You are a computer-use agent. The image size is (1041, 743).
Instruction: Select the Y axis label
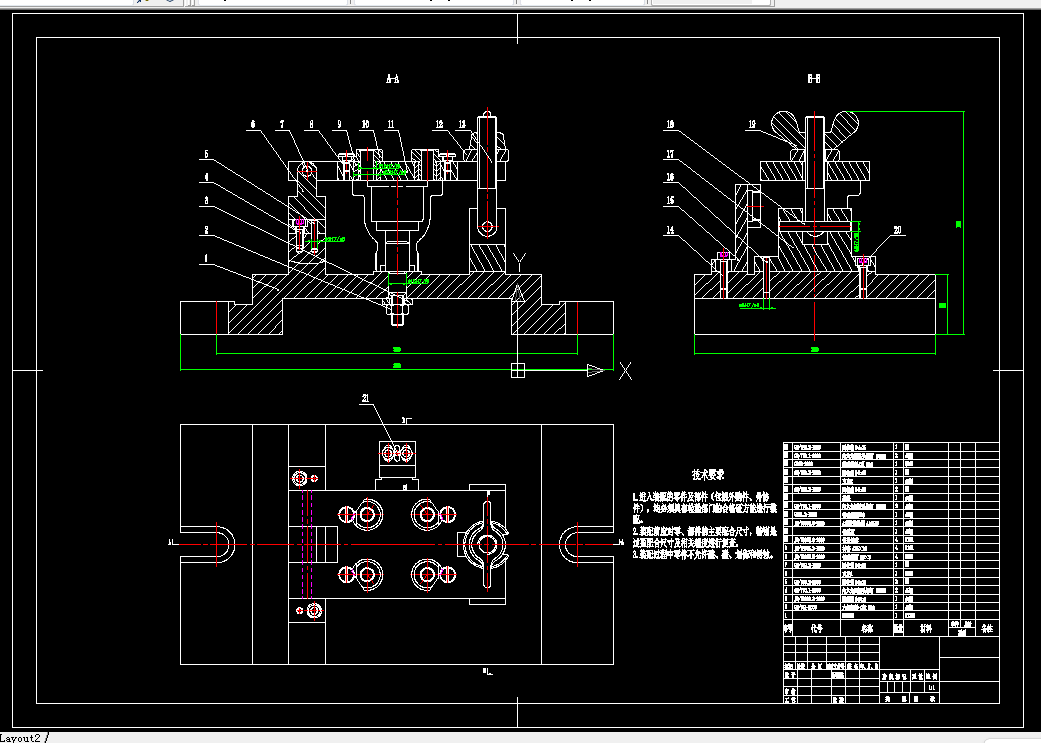(520, 260)
